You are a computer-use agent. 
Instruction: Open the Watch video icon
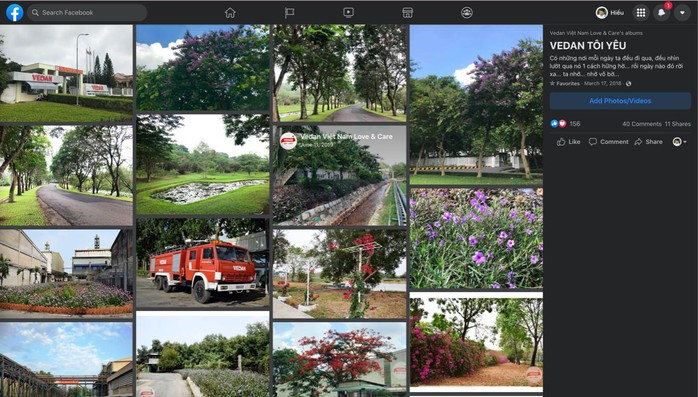tap(349, 12)
